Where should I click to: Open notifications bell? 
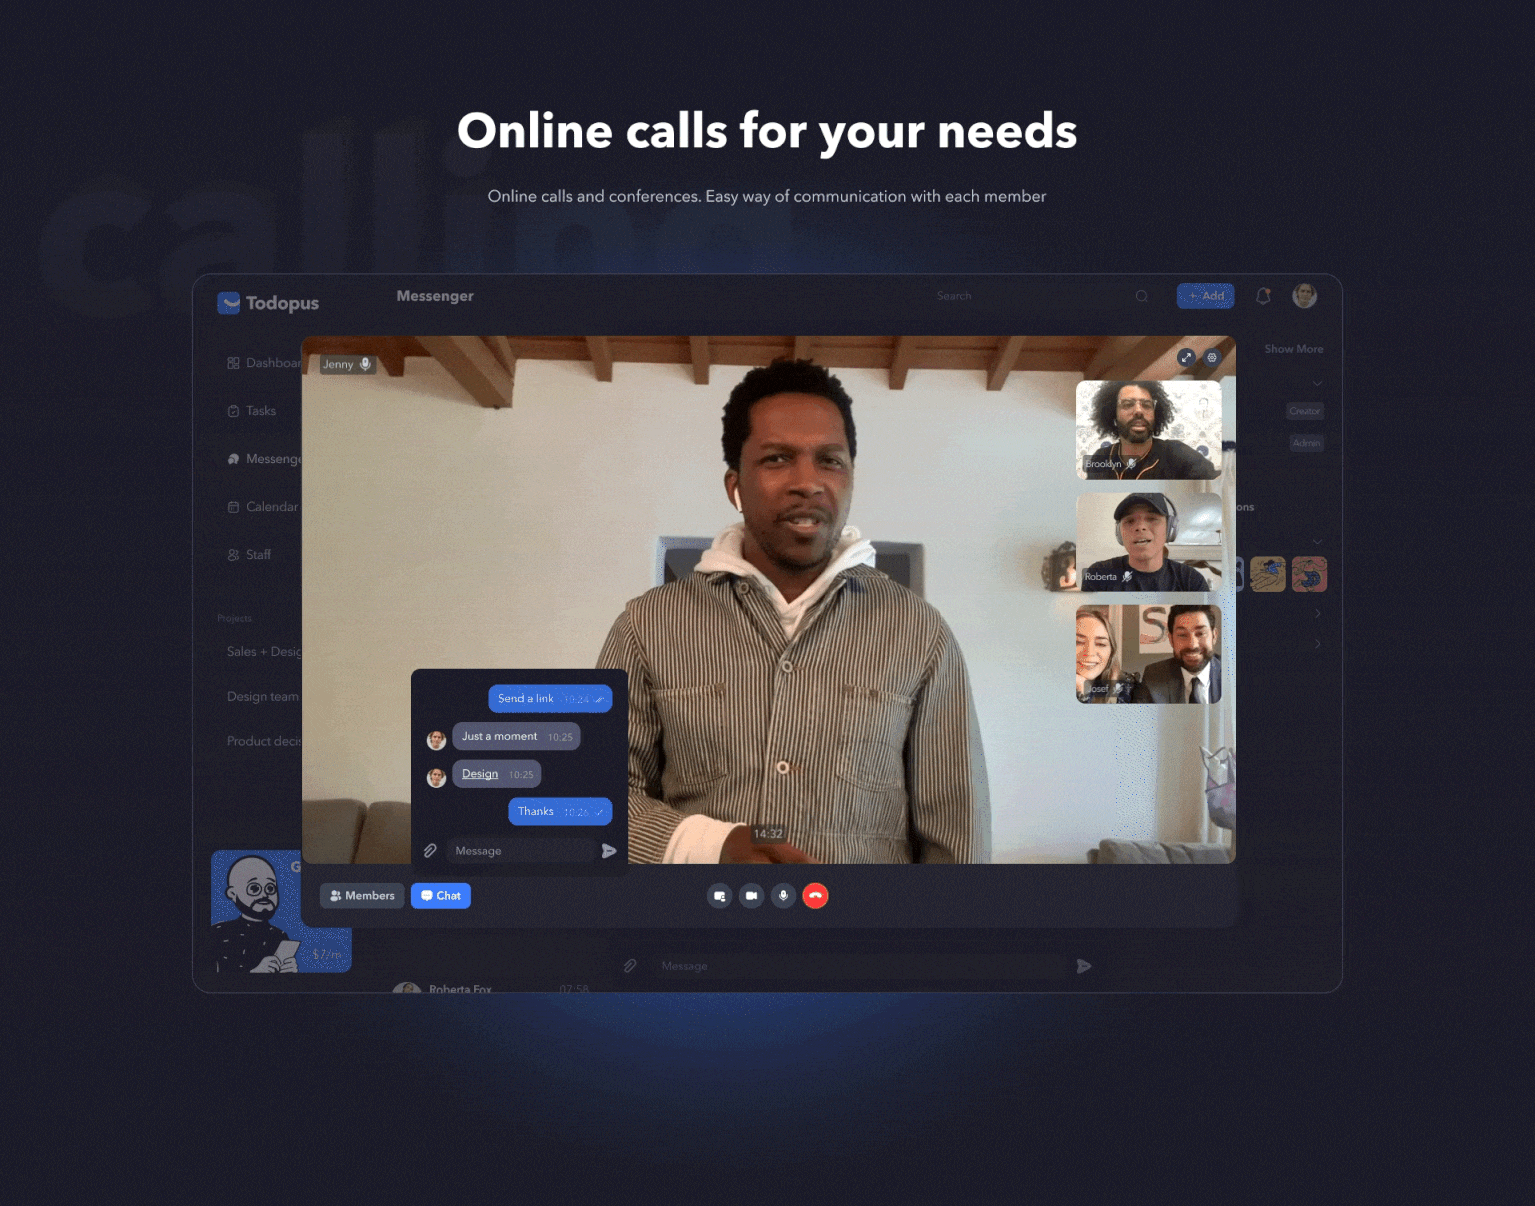coord(1264,296)
